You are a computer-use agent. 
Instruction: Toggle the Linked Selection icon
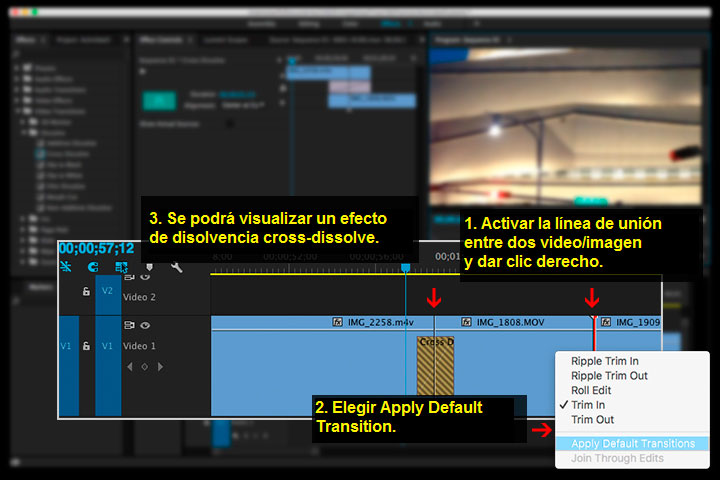tap(121, 267)
